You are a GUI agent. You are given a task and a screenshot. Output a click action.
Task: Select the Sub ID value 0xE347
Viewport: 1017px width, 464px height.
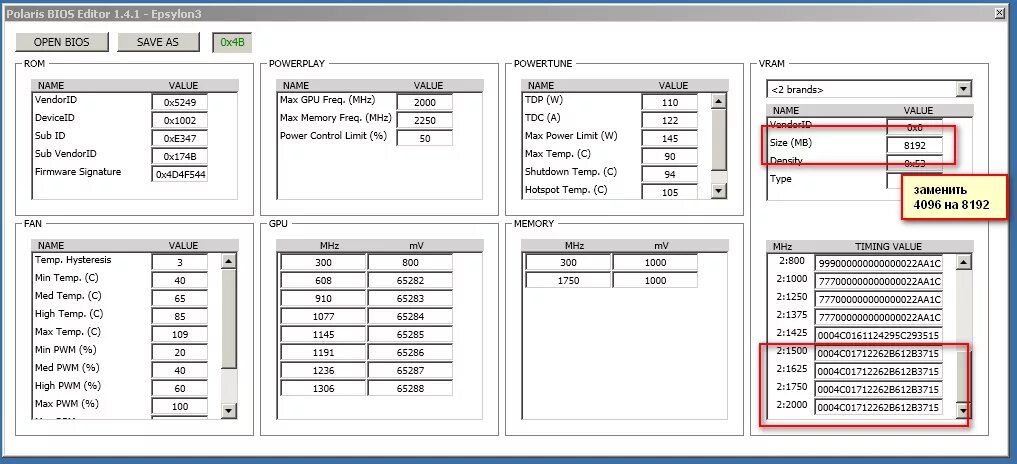click(180, 139)
